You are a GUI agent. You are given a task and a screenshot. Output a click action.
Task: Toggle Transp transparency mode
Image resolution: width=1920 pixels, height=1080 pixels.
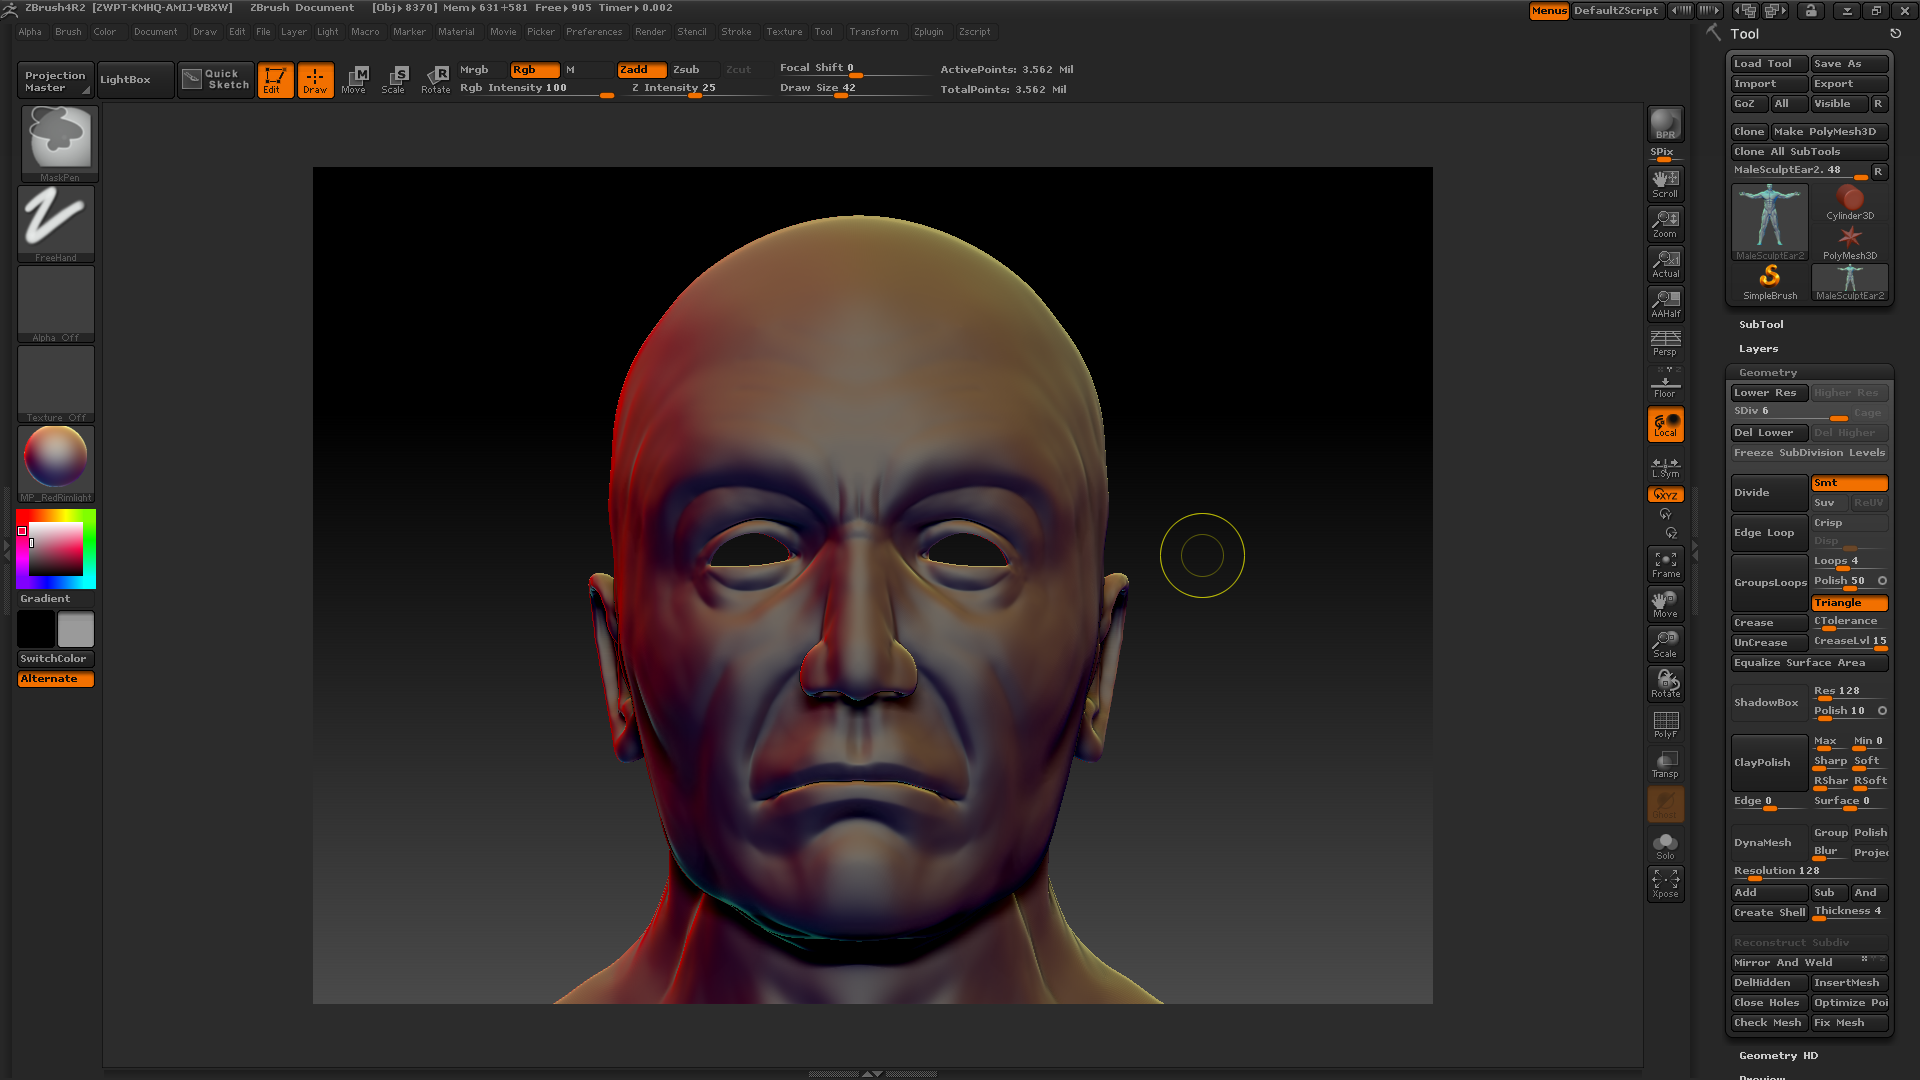(x=1665, y=764)
